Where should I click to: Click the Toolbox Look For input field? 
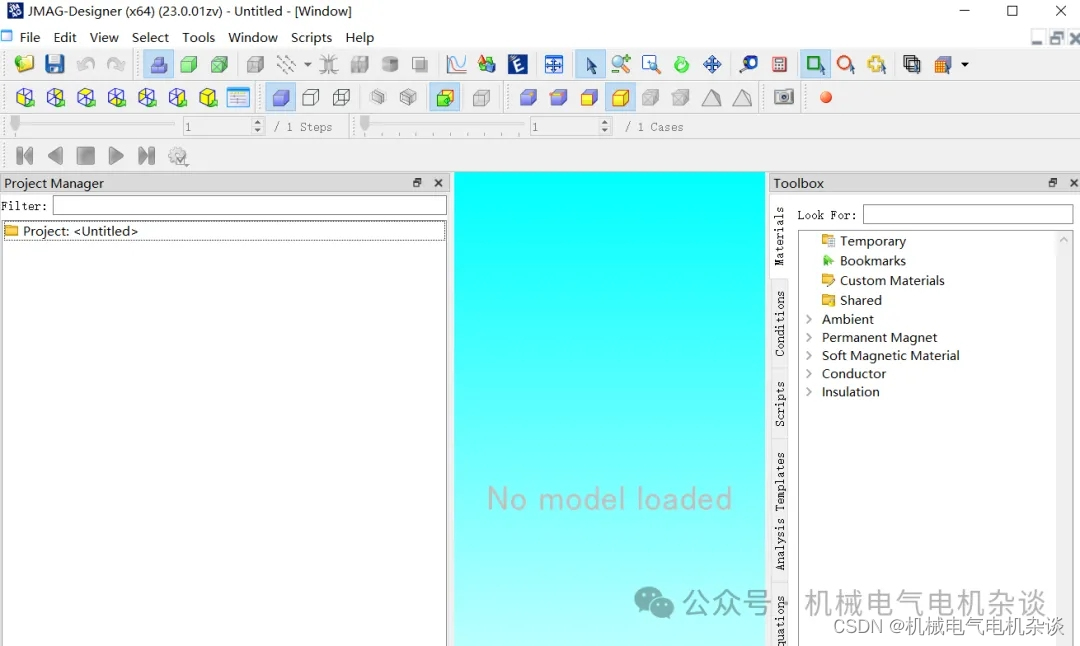pyautogui.click(x=968, y=214)
